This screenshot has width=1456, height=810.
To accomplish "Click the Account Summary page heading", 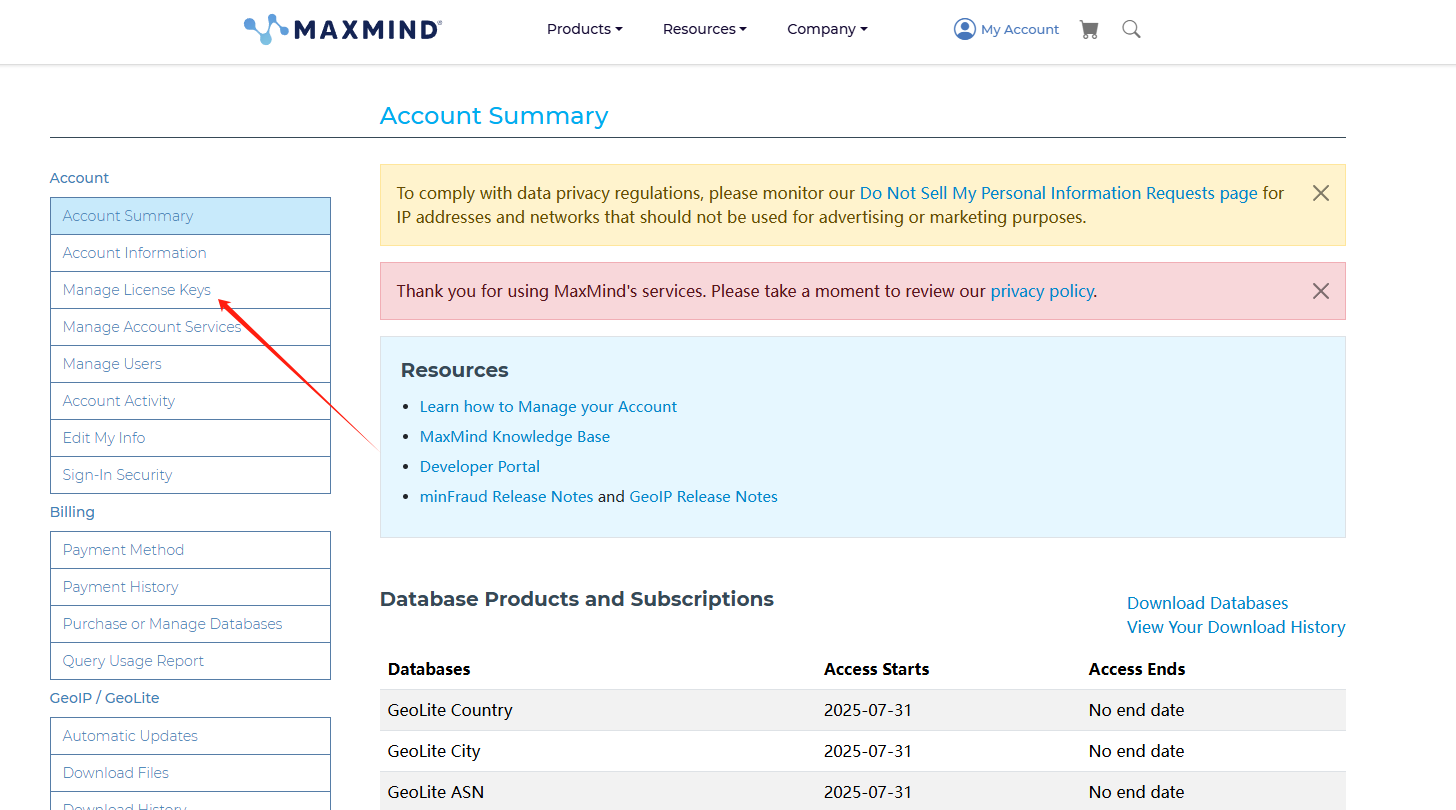I will coord(494,116).
